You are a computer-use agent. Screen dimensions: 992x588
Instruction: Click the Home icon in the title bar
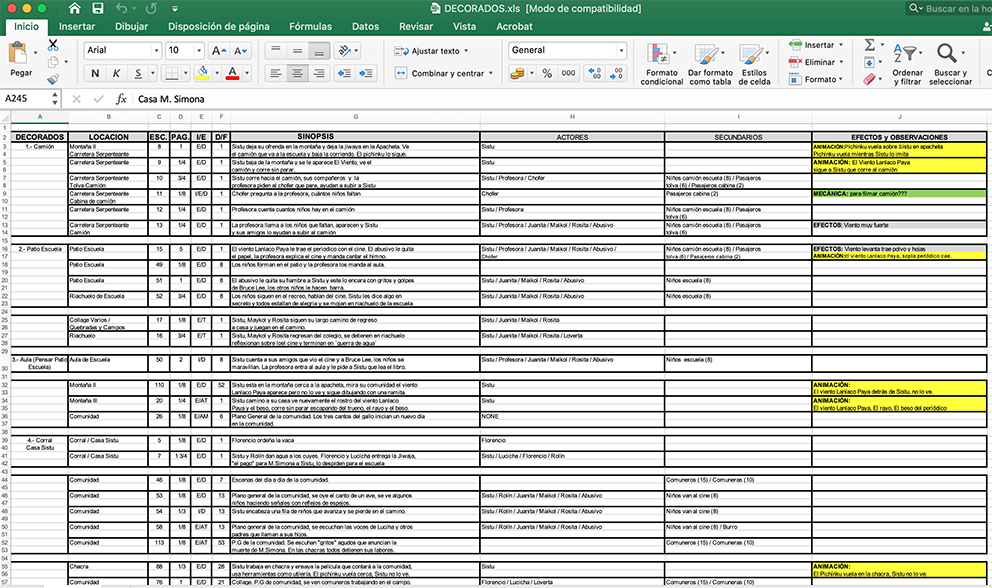click(75, 8)
